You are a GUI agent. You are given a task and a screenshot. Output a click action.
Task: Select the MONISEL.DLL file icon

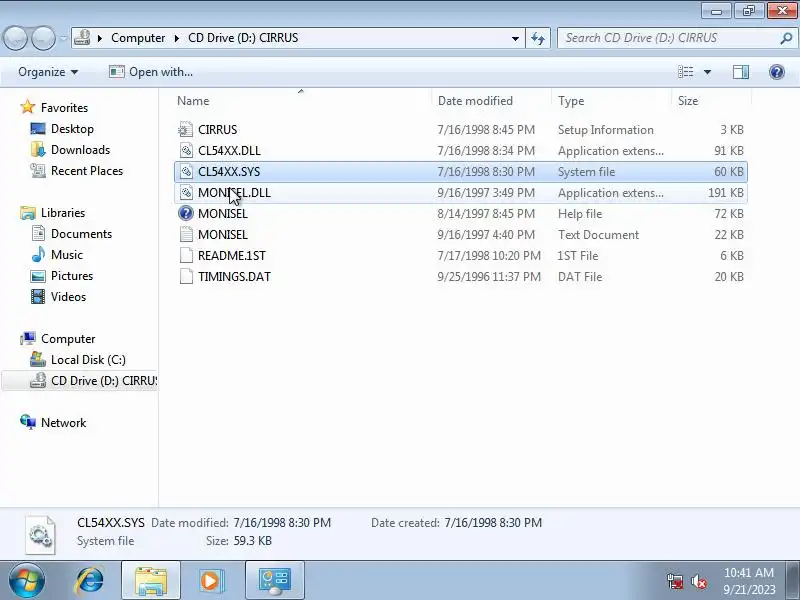(186, 192)
